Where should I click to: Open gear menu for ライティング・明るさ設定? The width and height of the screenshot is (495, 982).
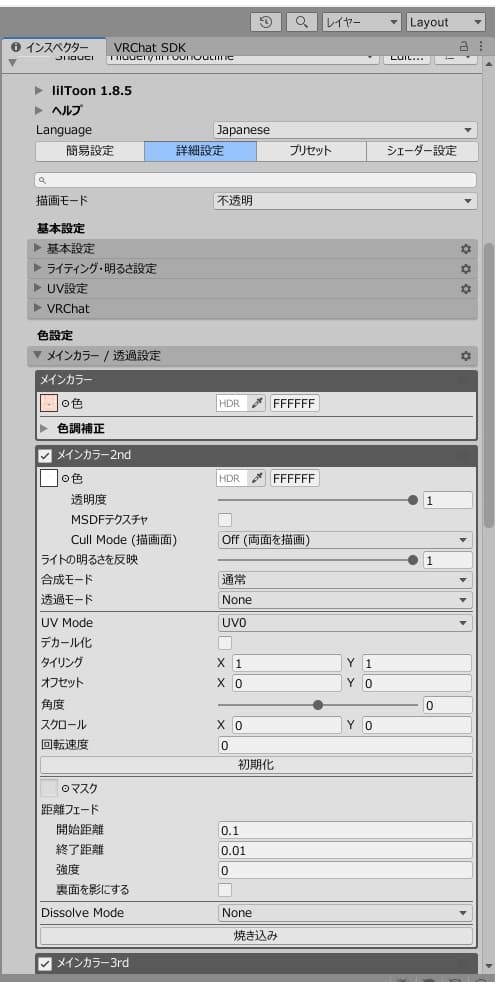466,269
